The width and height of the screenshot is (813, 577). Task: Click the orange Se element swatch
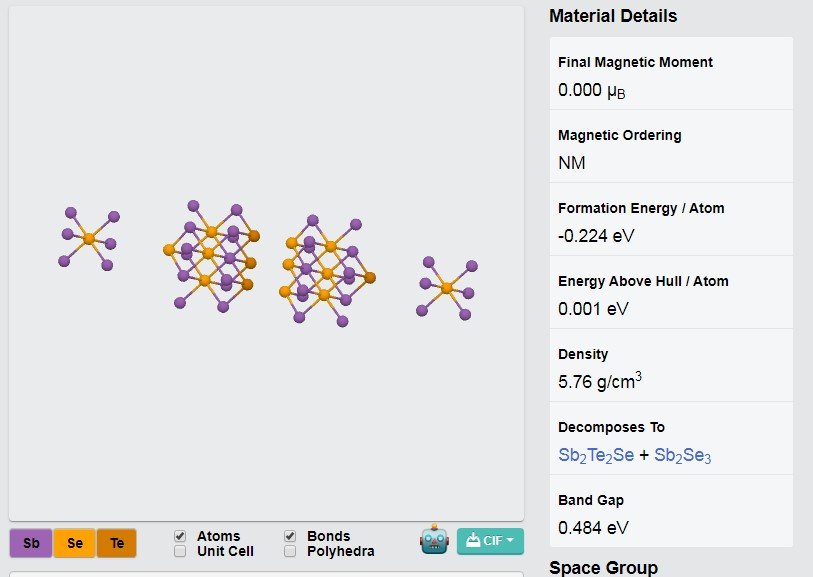75,543
